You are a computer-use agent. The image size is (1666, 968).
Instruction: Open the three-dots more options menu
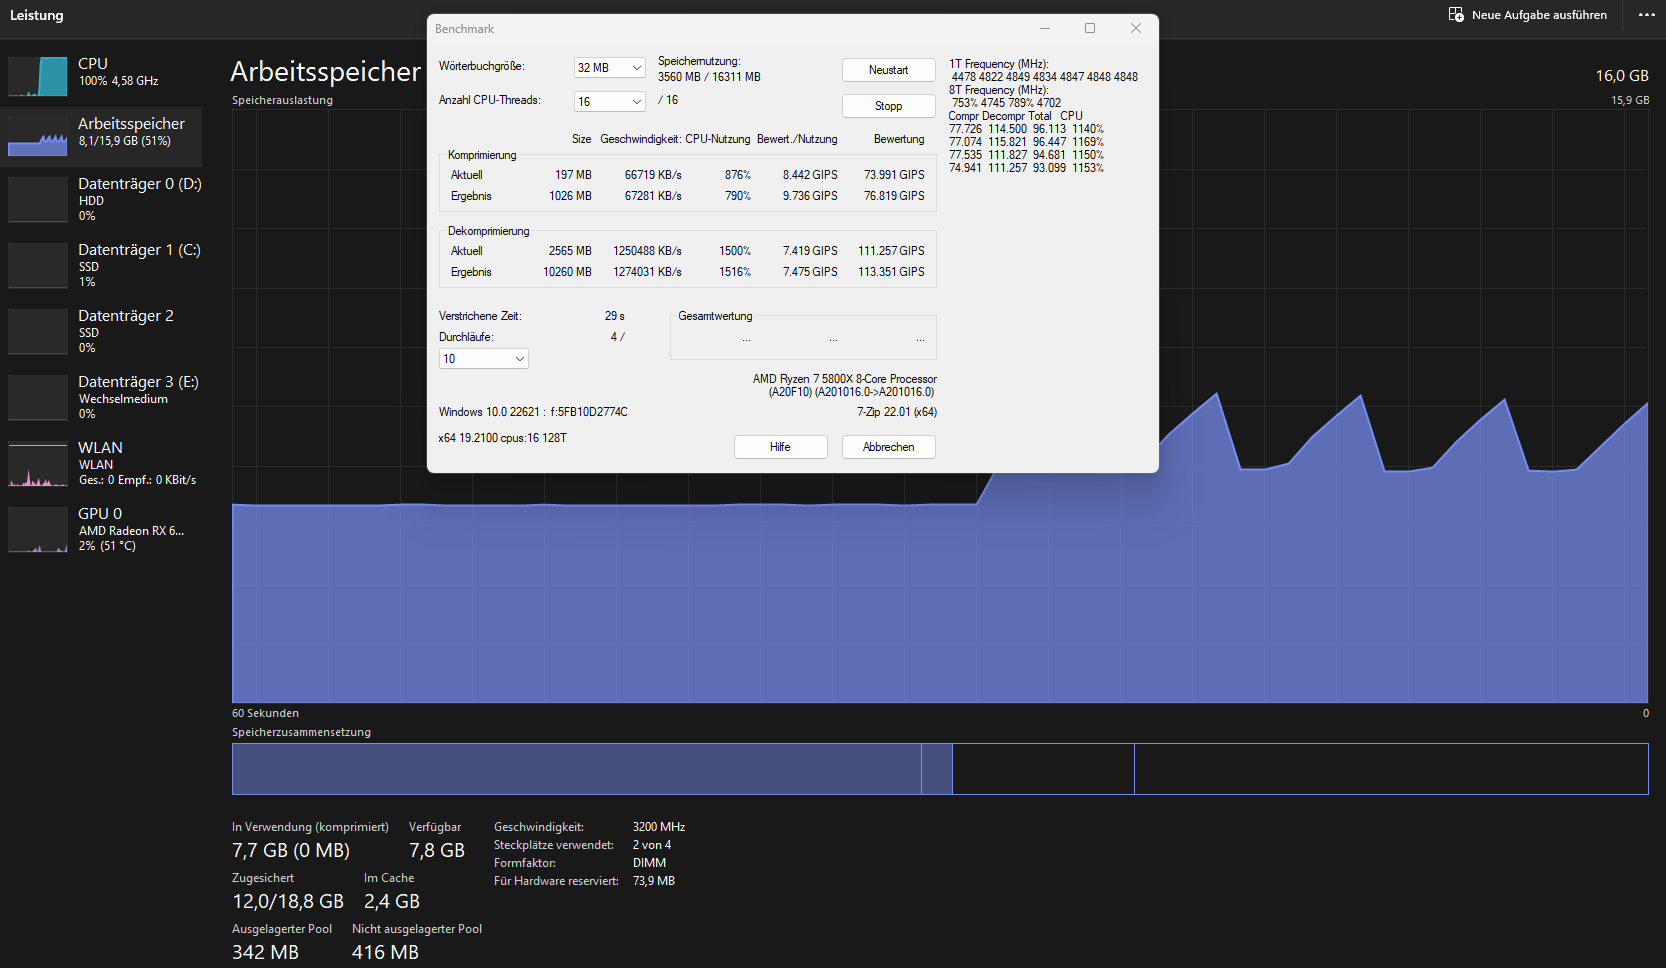1646,15
